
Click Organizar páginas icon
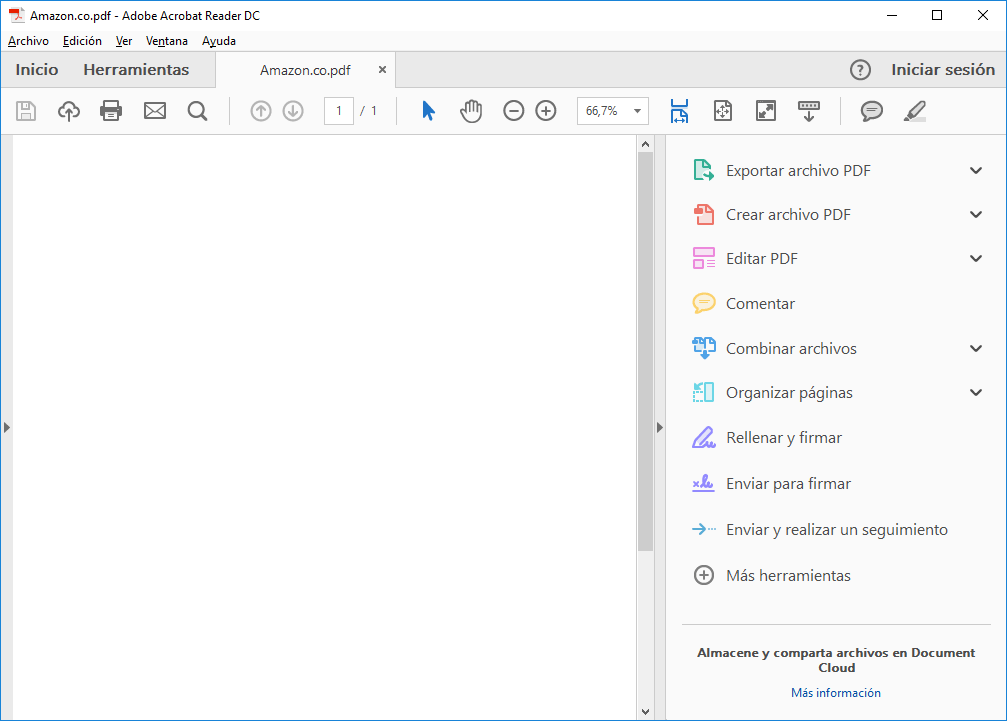click(703, 392)
